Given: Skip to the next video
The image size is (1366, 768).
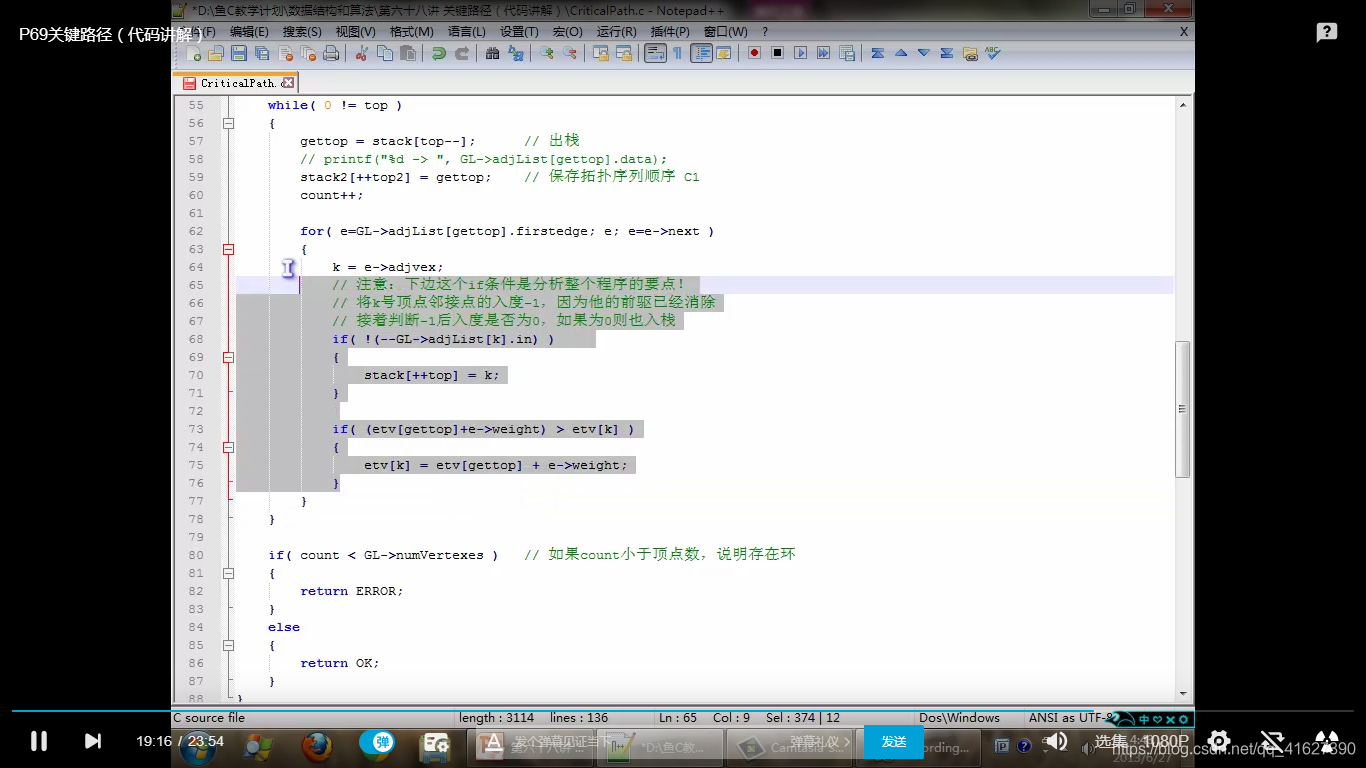Looking at the screenshot, I should click(92, 741).
